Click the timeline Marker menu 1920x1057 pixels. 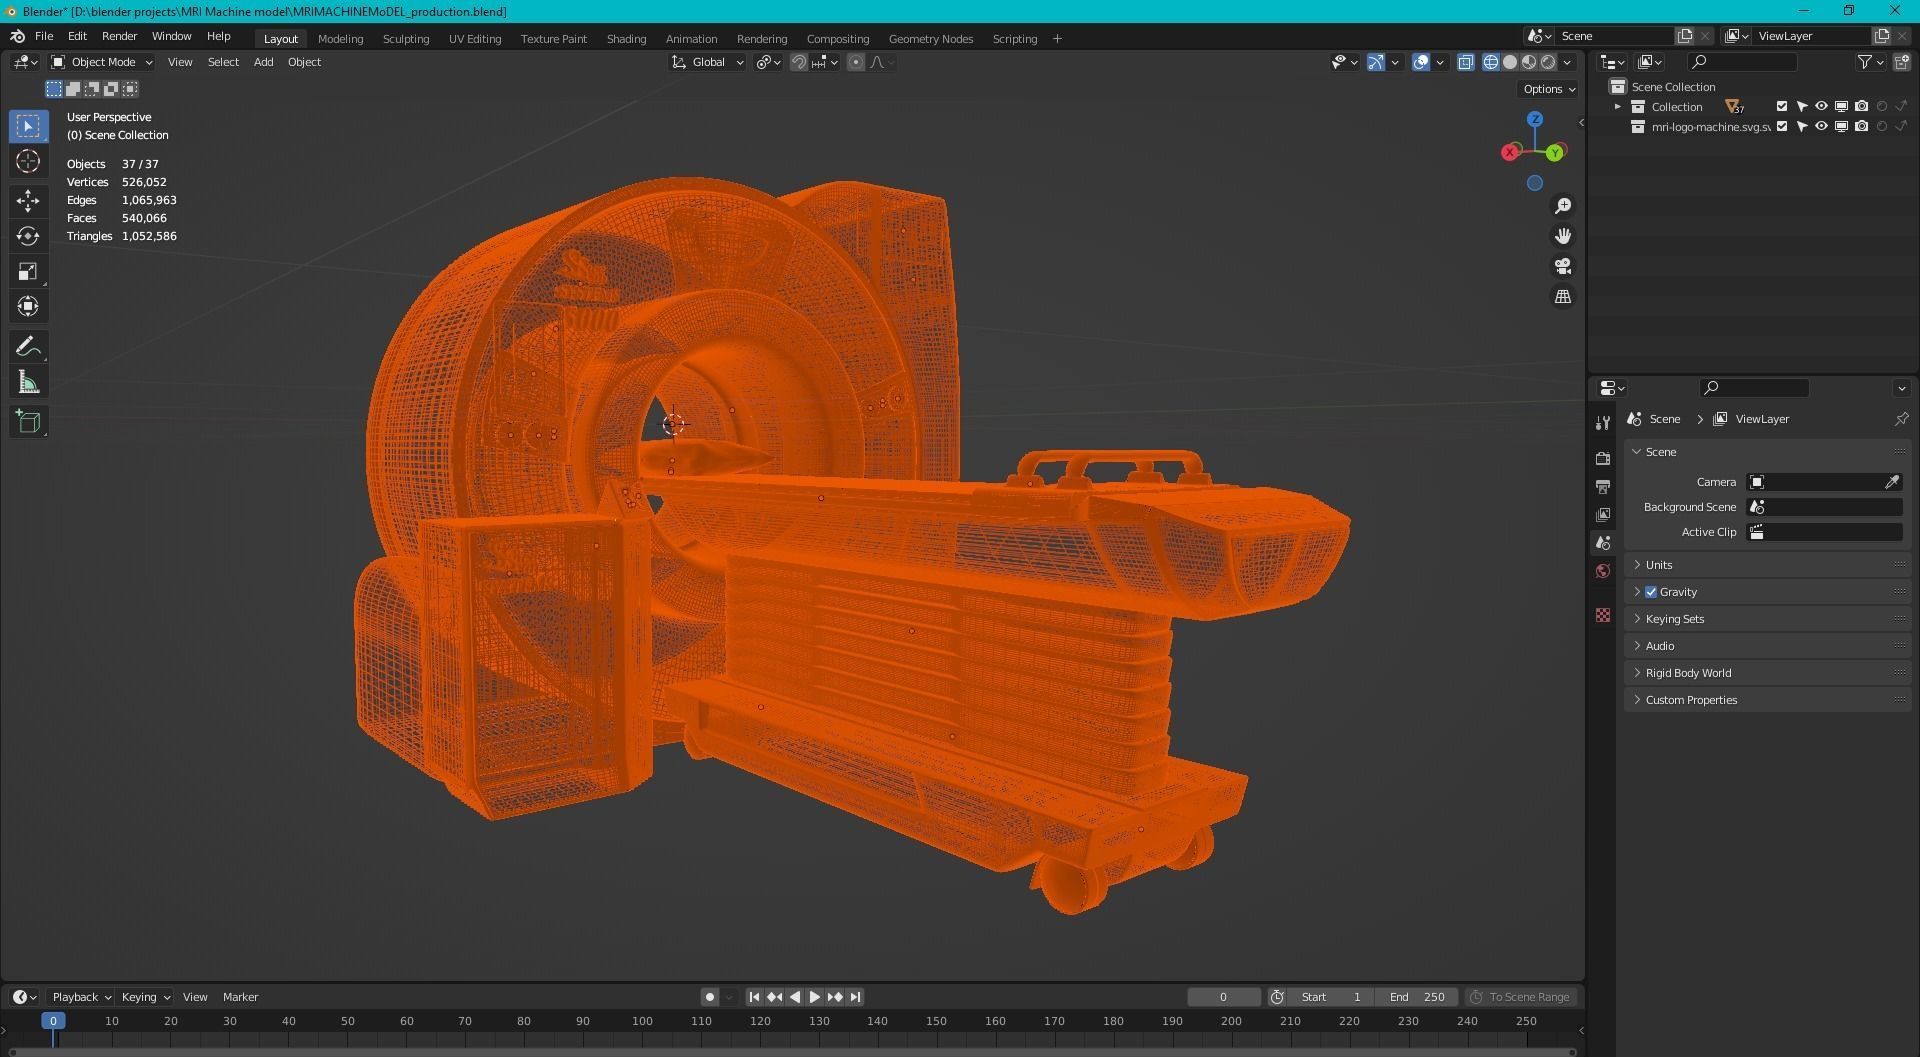coord(240,997)
